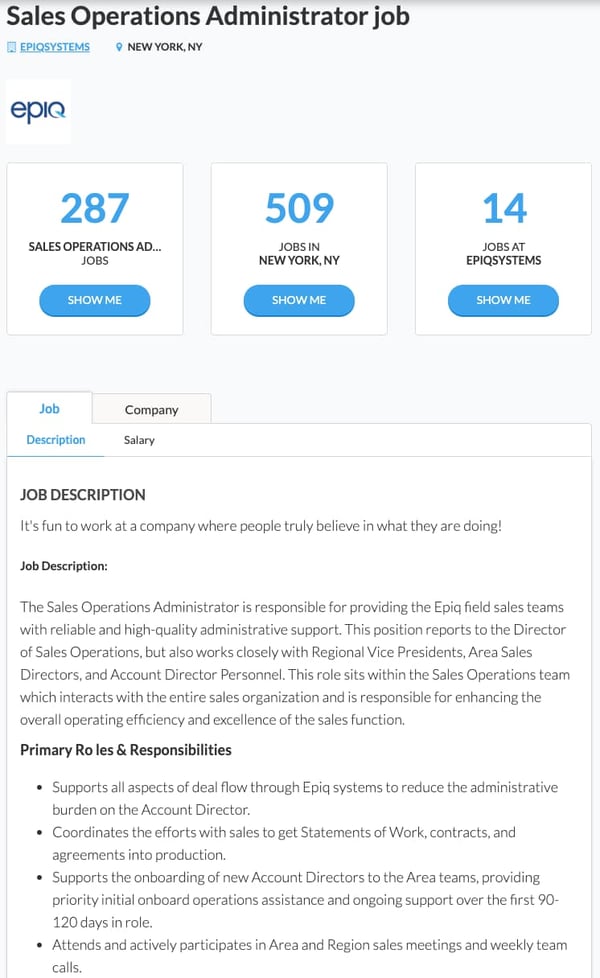Viewport: 600px width, 978px height.
Task: Click the Sales Operations Administrator job title
Action: (208, 16)
